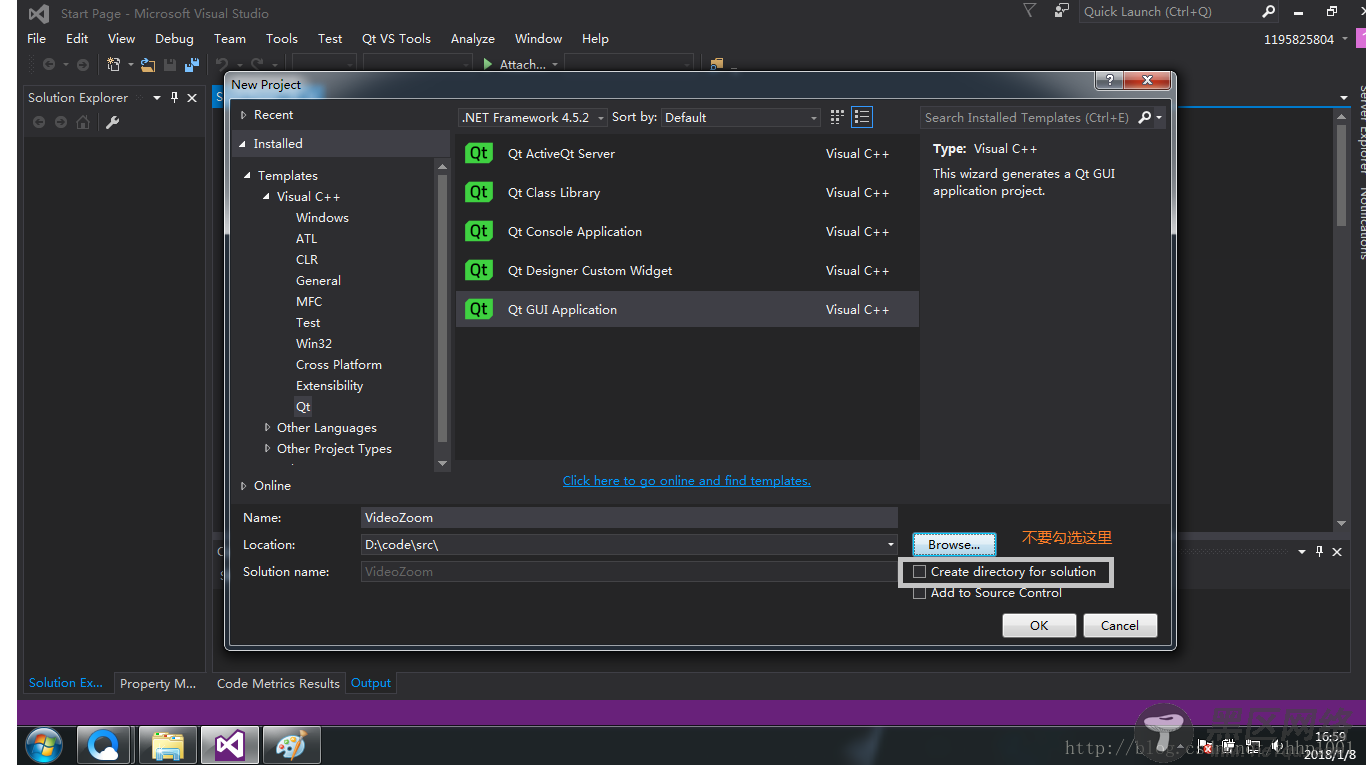This screenshot has height=768, width=1366.
Task: Click the feedback icon in title bar
Action: (1061, 11)
